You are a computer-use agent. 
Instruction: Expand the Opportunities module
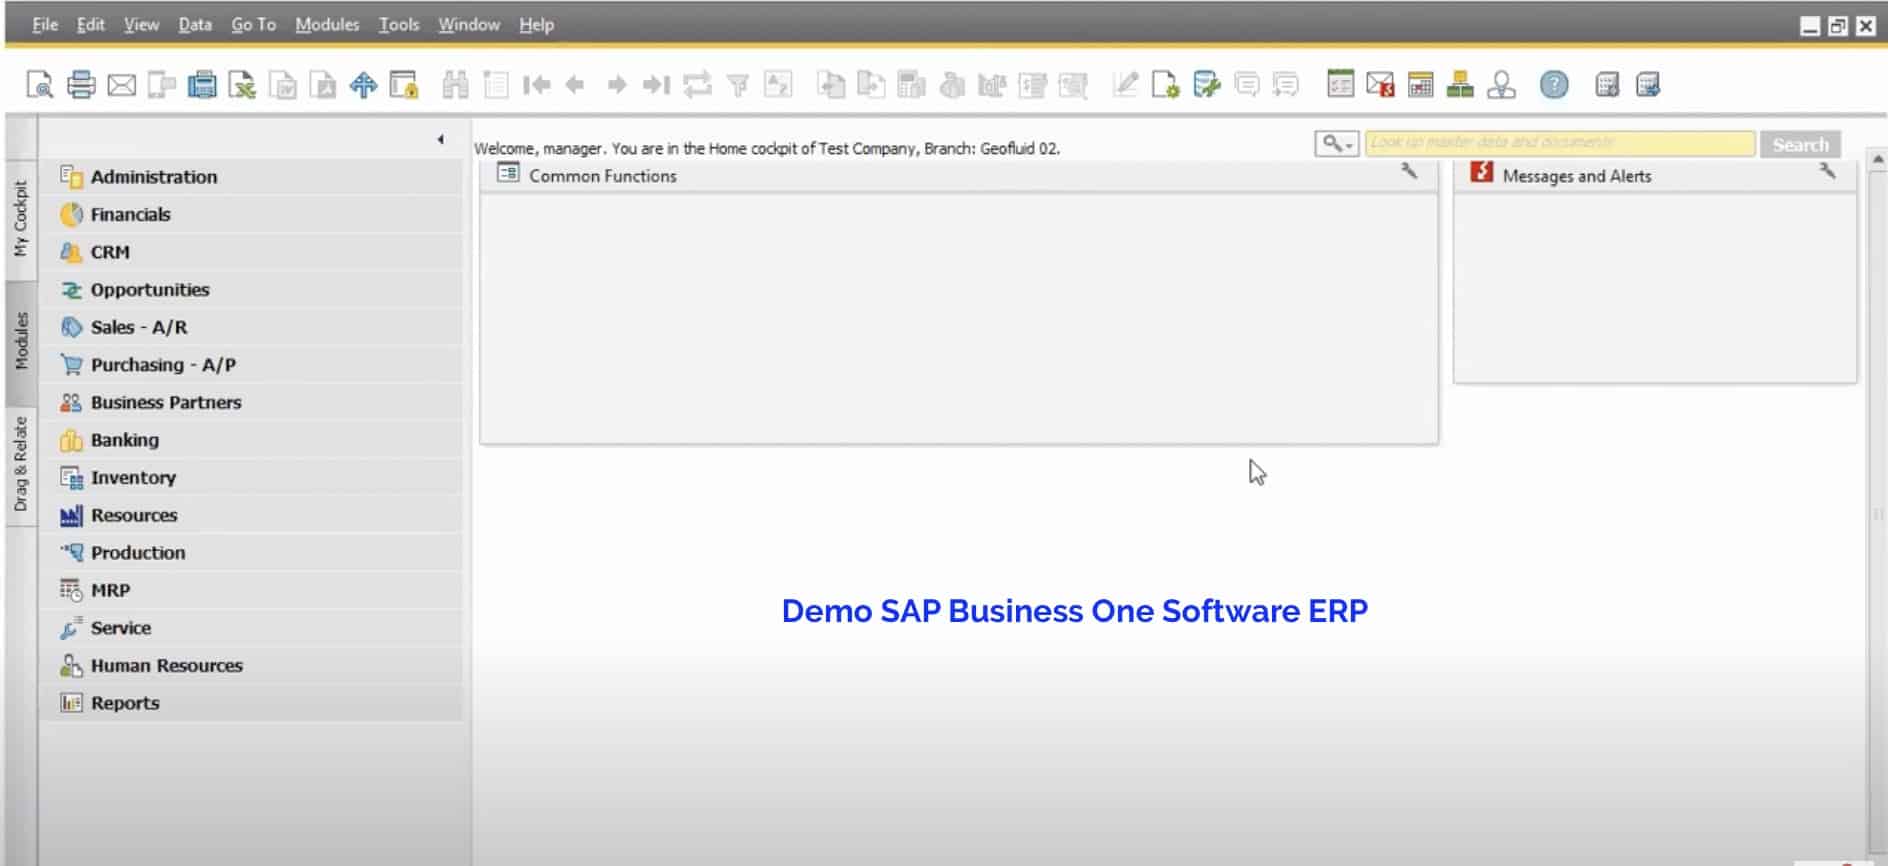click(x=251, y=290)
